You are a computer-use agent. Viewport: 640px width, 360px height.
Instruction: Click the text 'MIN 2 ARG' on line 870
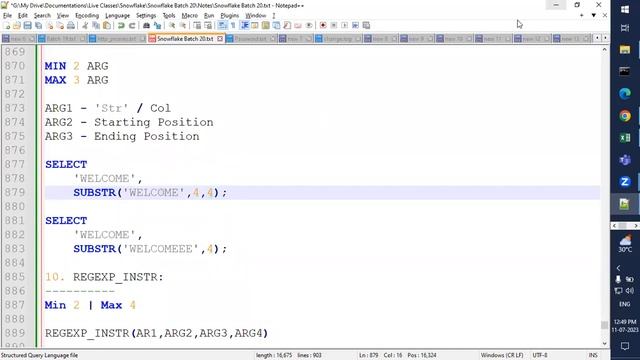[76, 66]
